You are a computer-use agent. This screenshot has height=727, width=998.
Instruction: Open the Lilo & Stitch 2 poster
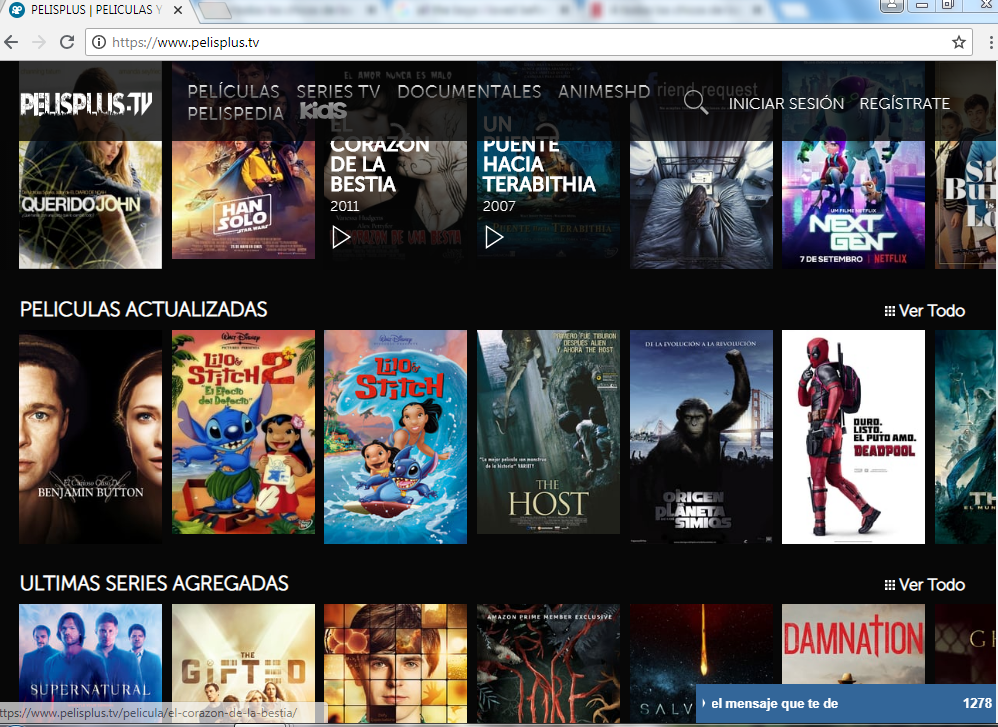pyautogui.click(x=243, y=432)
